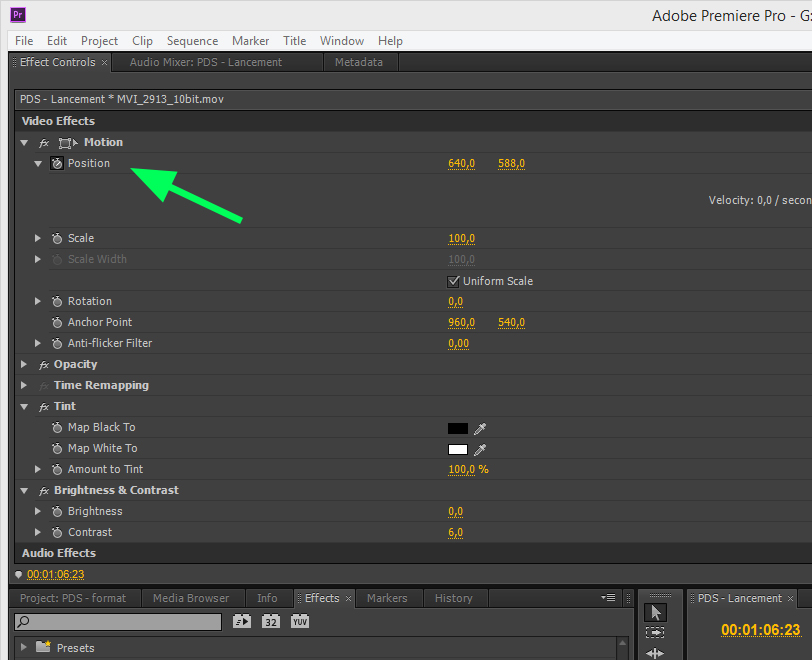The image size is (812, 660).
Task: Toggle Map Black To stopwatch
Action: (x=57, y=427)
